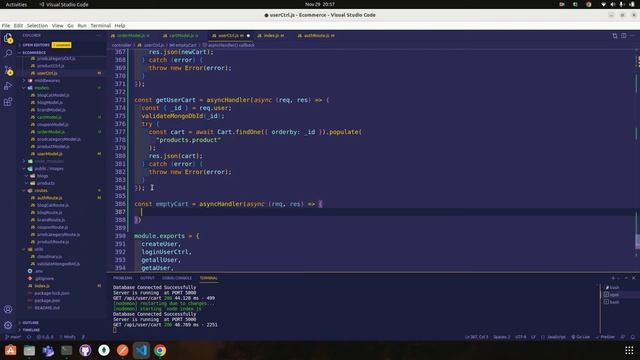This screenshot has width=640, height=360.
Task: Open Ubuntu Software from the dock
Action: tap(11, 350)
